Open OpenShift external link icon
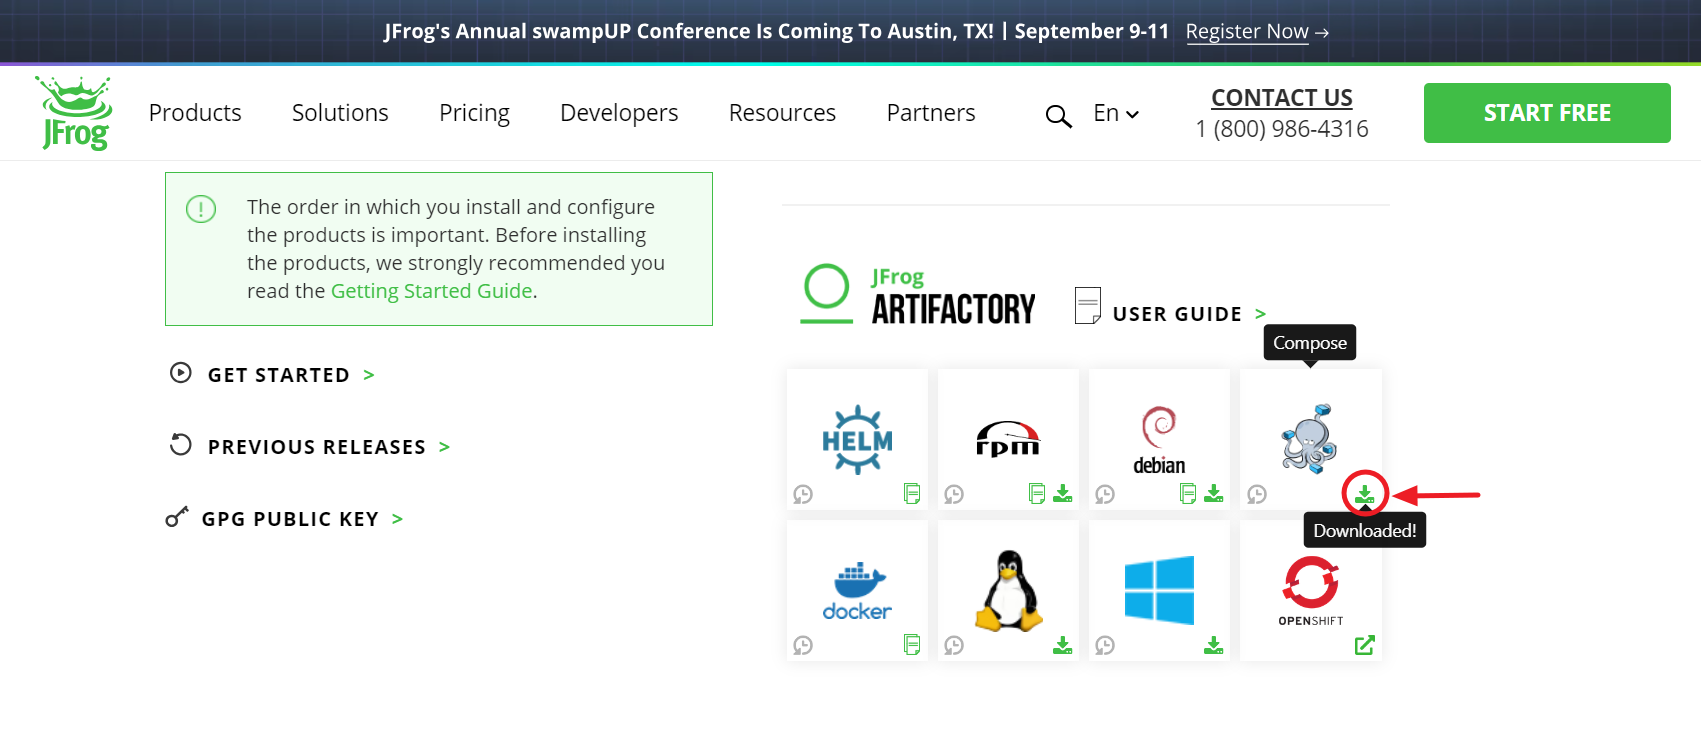The width and height of the screenshot is (1701, 731). [x=1364, y=645]
